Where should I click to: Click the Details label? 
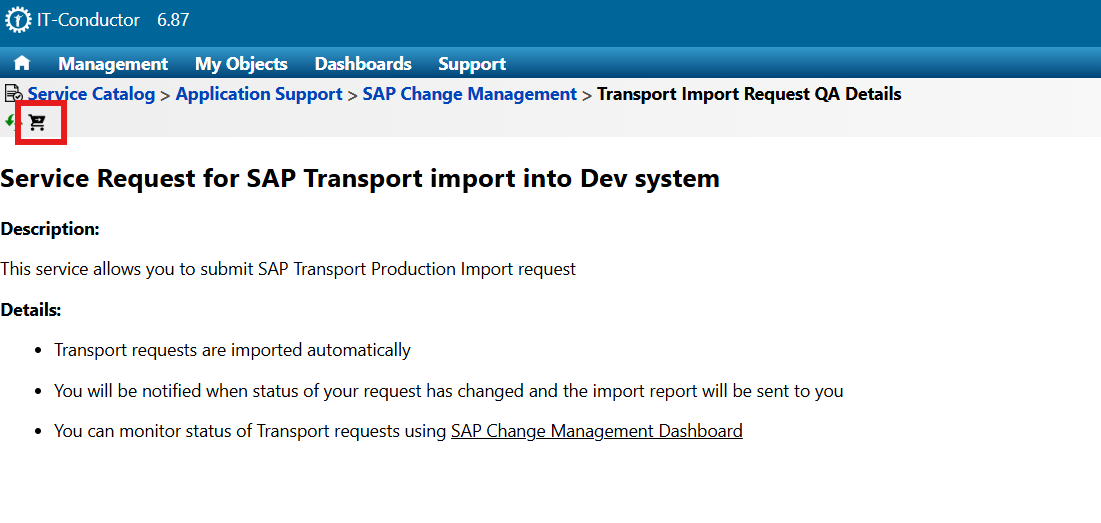tap(31, 310)
